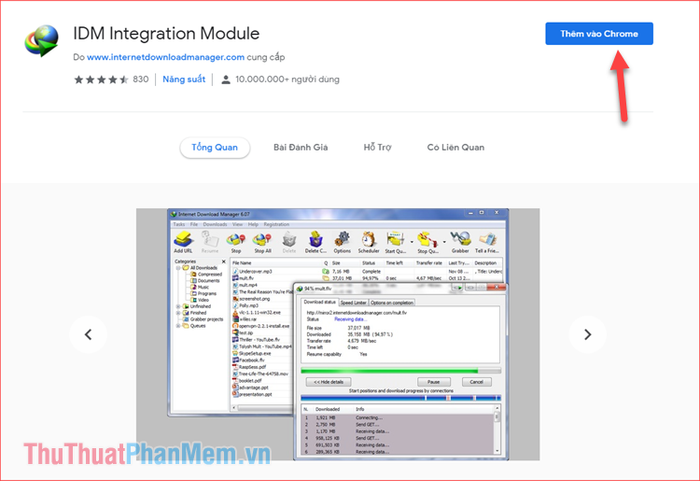Go to the 'Có Liên Quan' tab
This screenshot has width=700, height=481.
pyautogui.click(x=455, y=147)
